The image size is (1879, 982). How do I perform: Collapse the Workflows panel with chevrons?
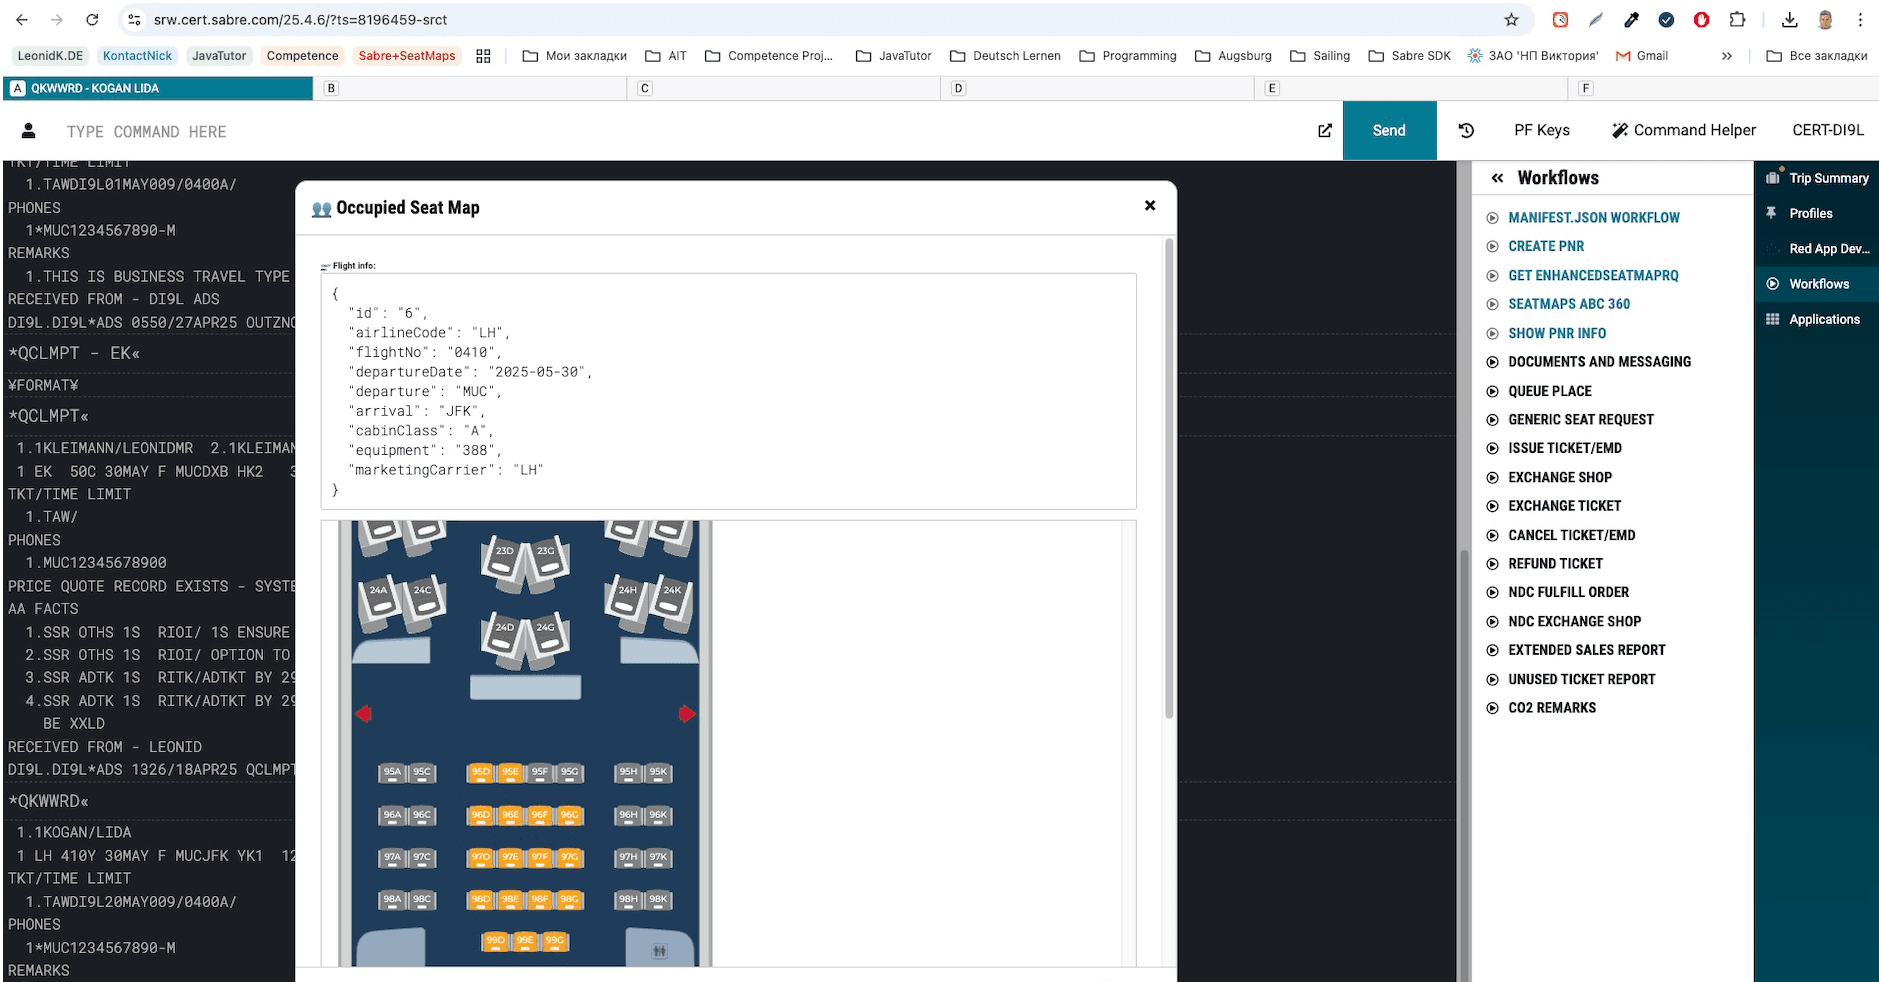click(1497, 178)
